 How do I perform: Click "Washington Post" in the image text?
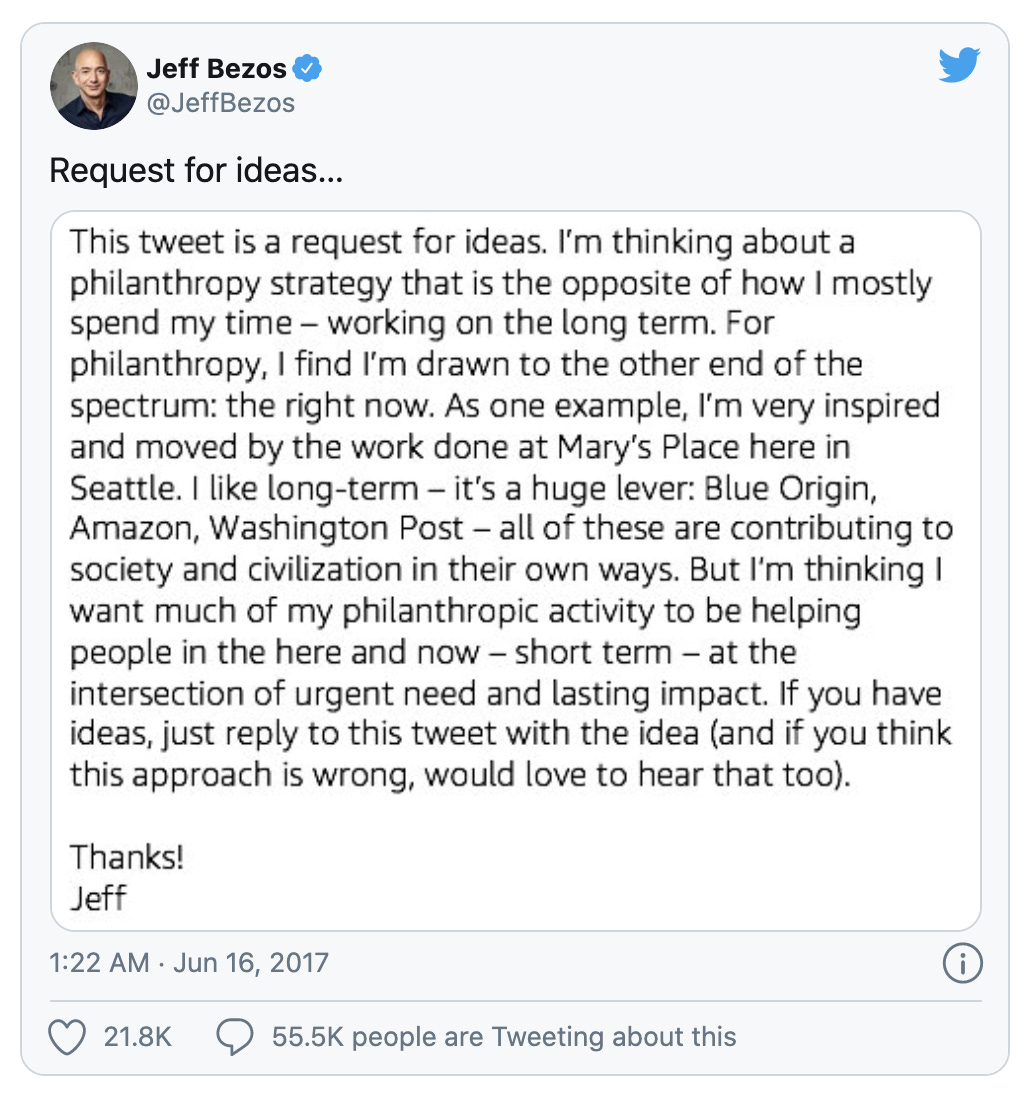[337, 529]
